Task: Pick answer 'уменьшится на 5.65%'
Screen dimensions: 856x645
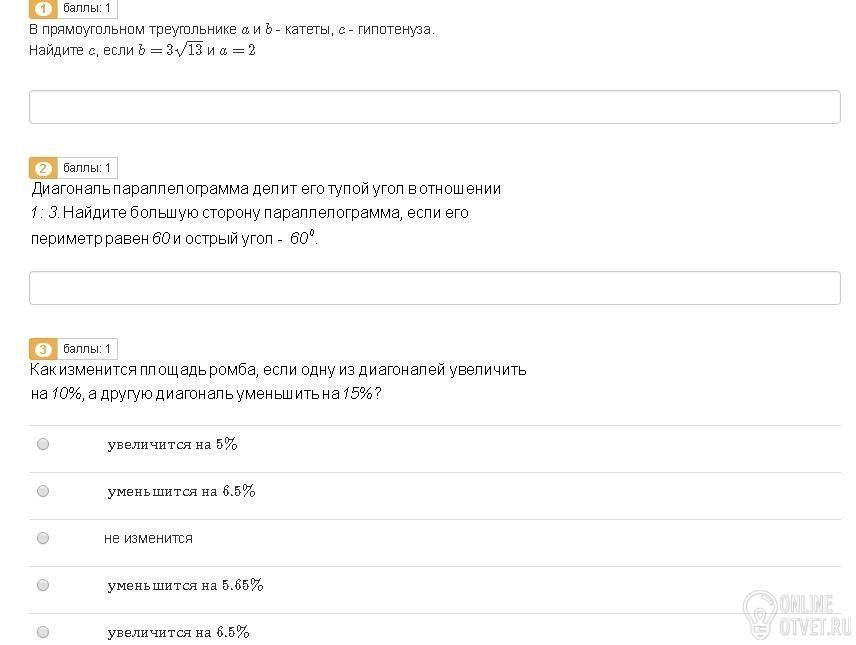Action: (x=43, y=585)
